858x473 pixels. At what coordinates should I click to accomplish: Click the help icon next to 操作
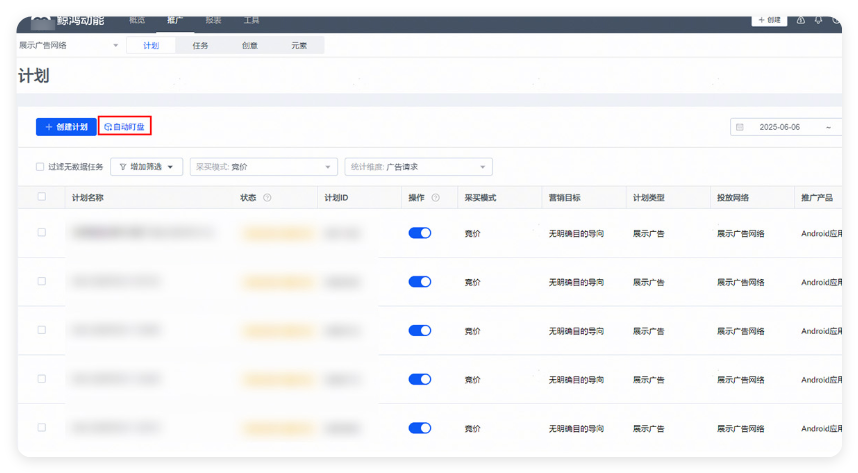click(x=436, y=198)
